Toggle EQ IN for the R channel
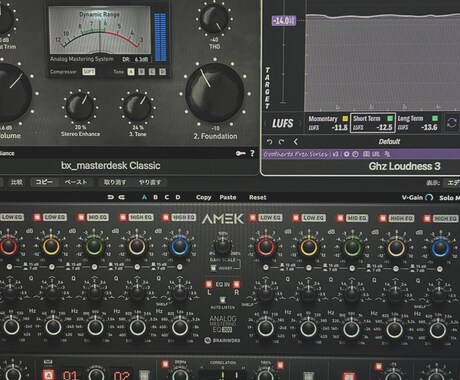Screen dimensions: 460x380 [236, 284]
